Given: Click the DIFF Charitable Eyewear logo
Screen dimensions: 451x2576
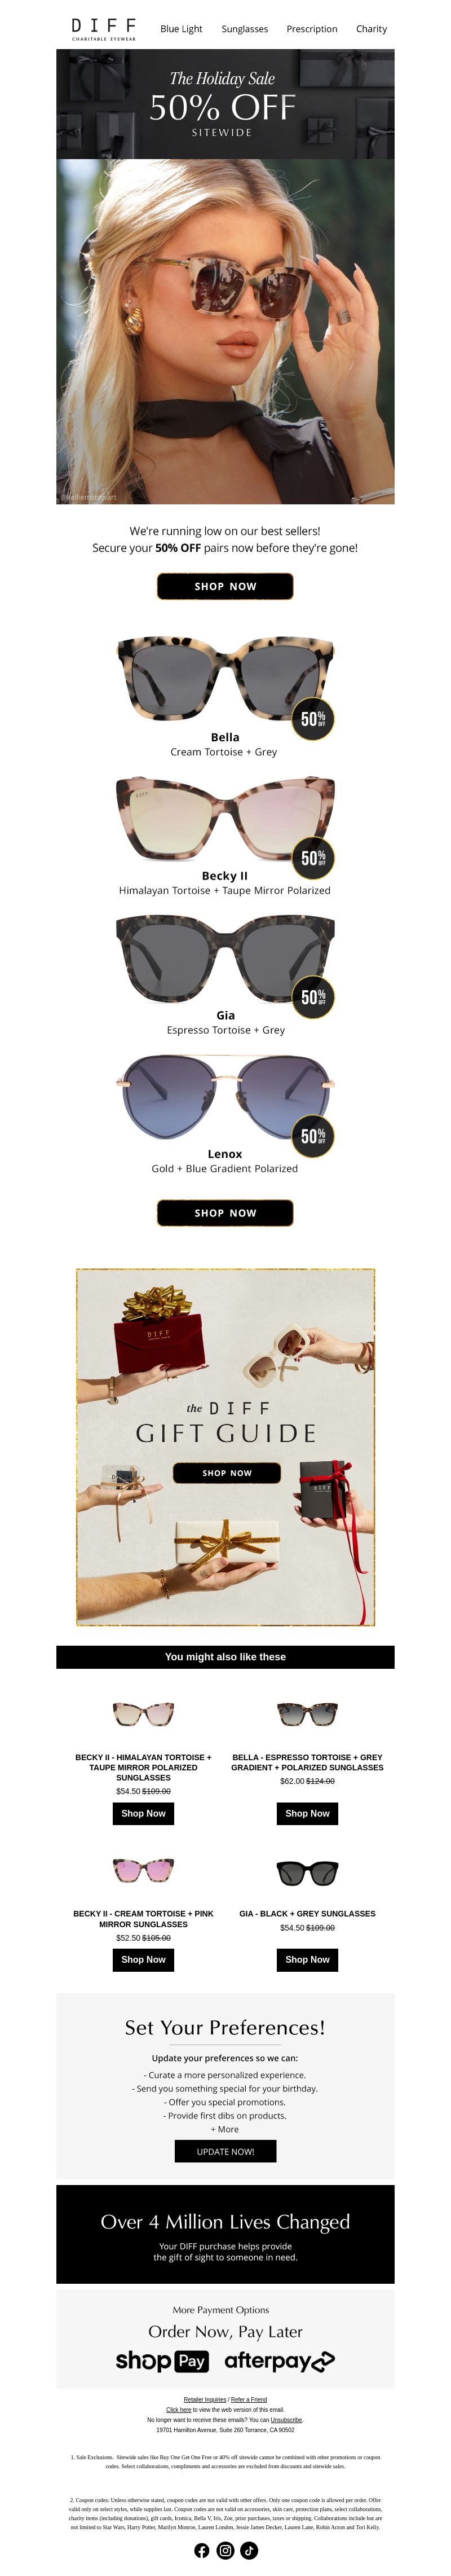Looking at the screenshot, I should [103, 28].
